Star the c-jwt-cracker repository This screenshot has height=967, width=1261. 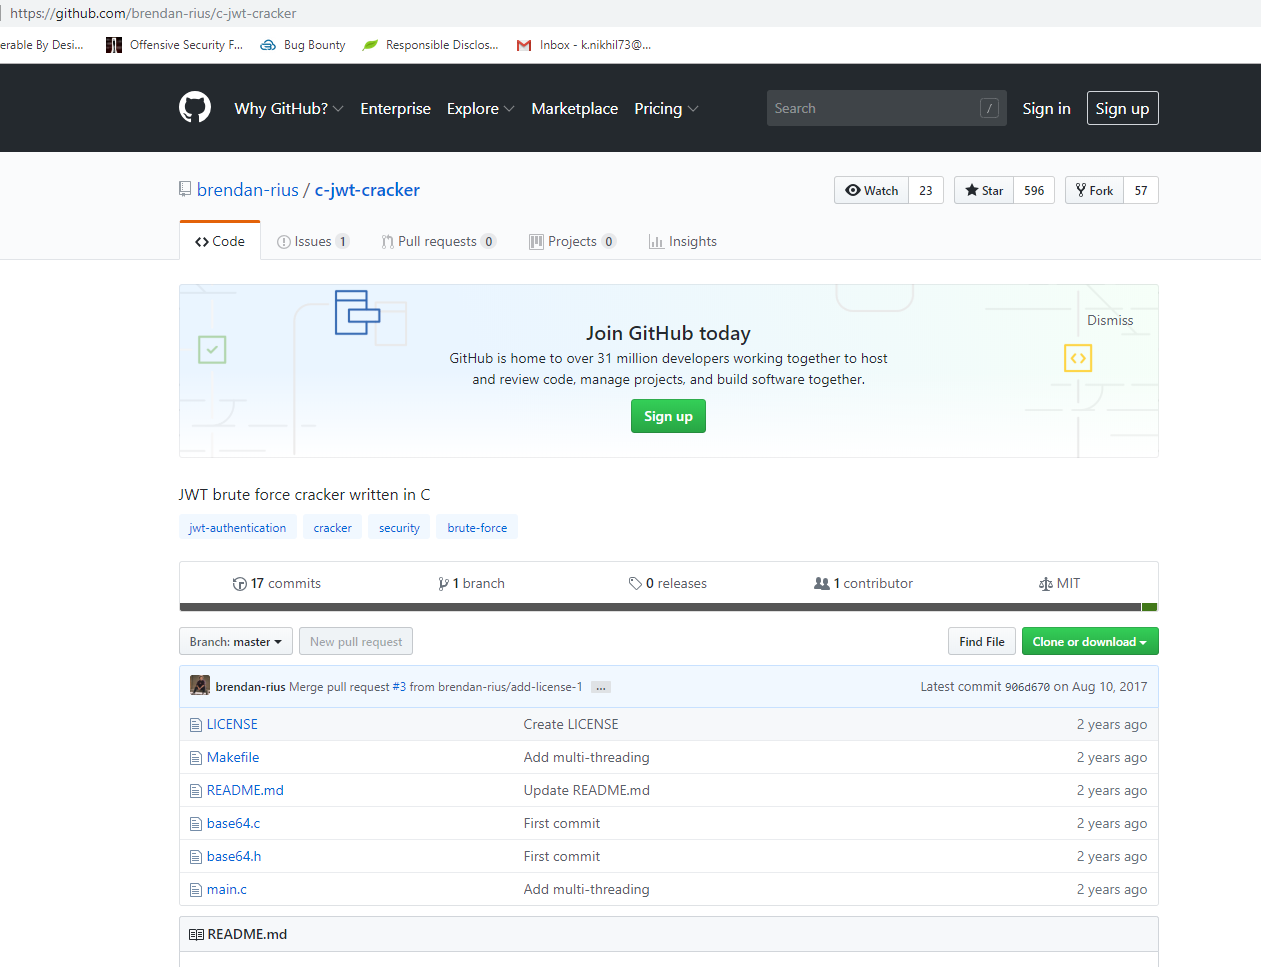pyautogui.click(x=984, y=191)
